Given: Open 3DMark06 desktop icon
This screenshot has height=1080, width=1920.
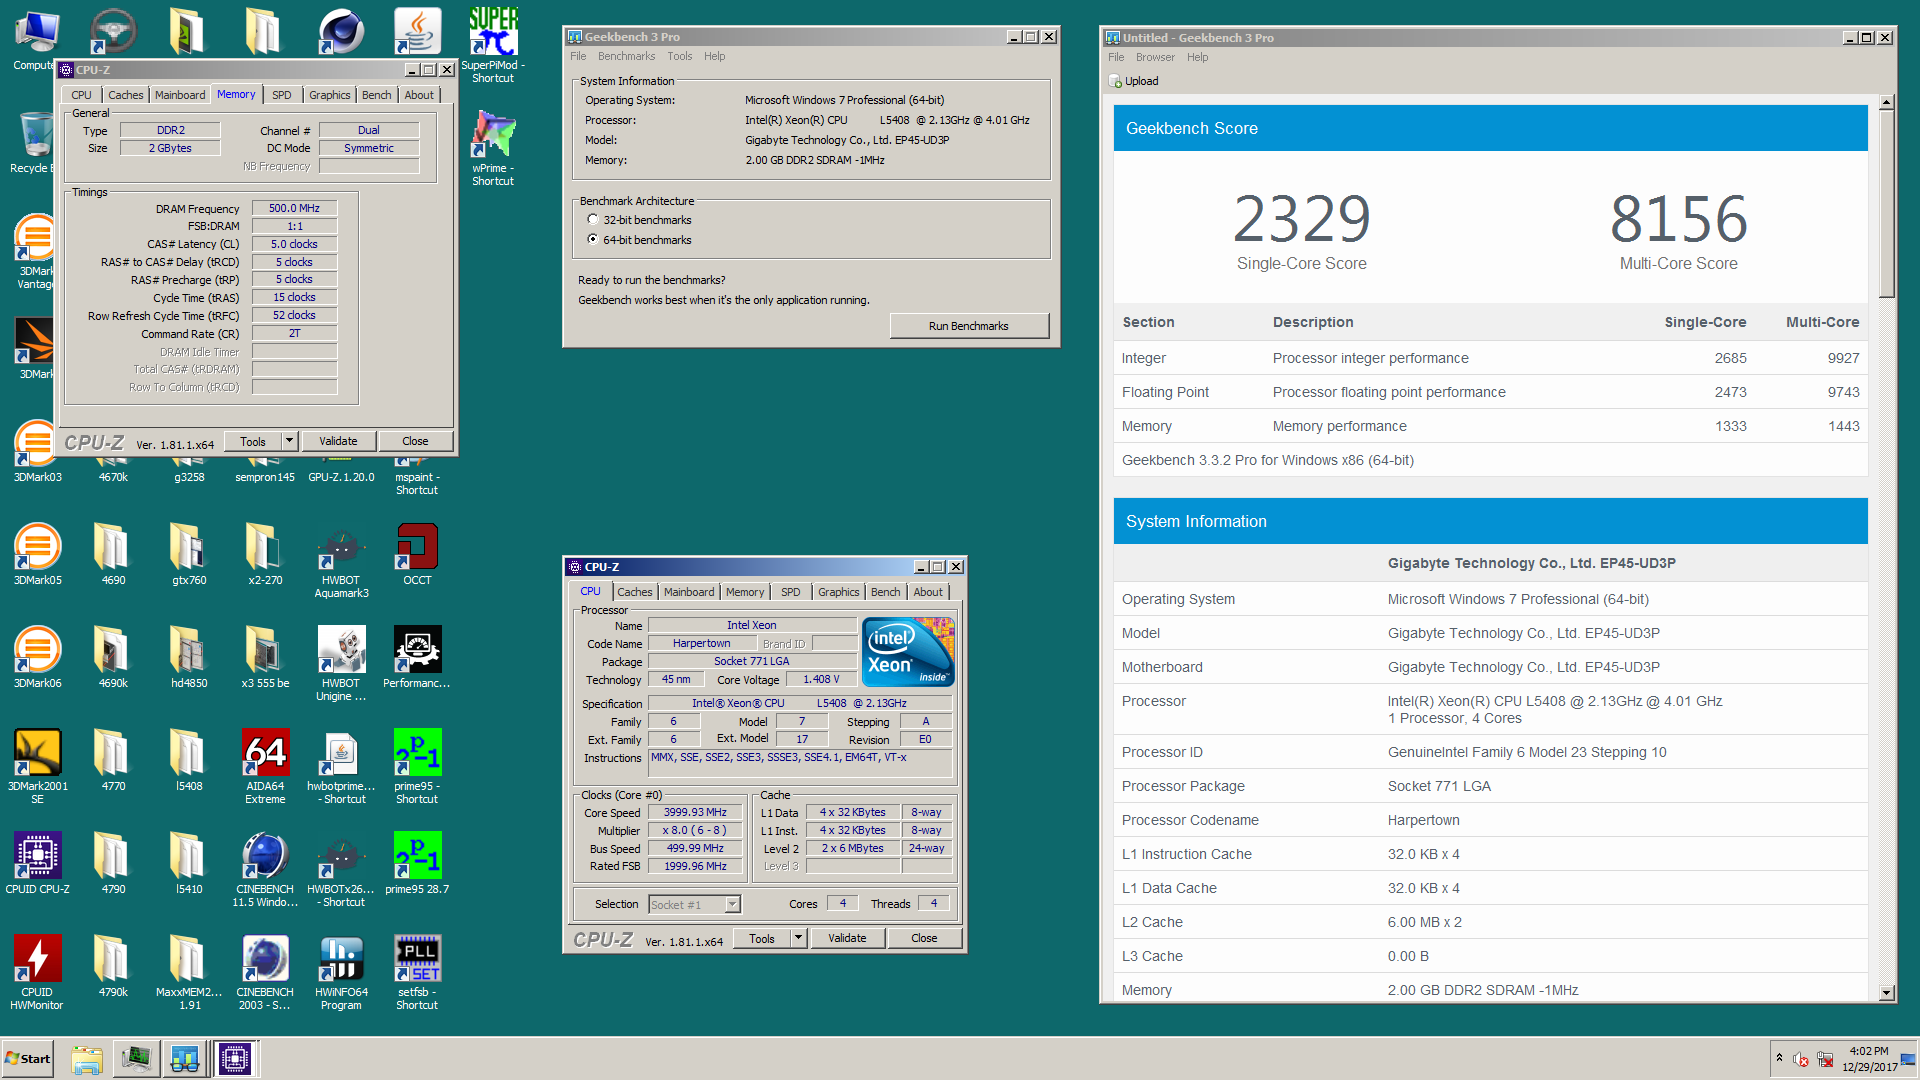Looking at the screenshot, I should [x=37, y=650].
